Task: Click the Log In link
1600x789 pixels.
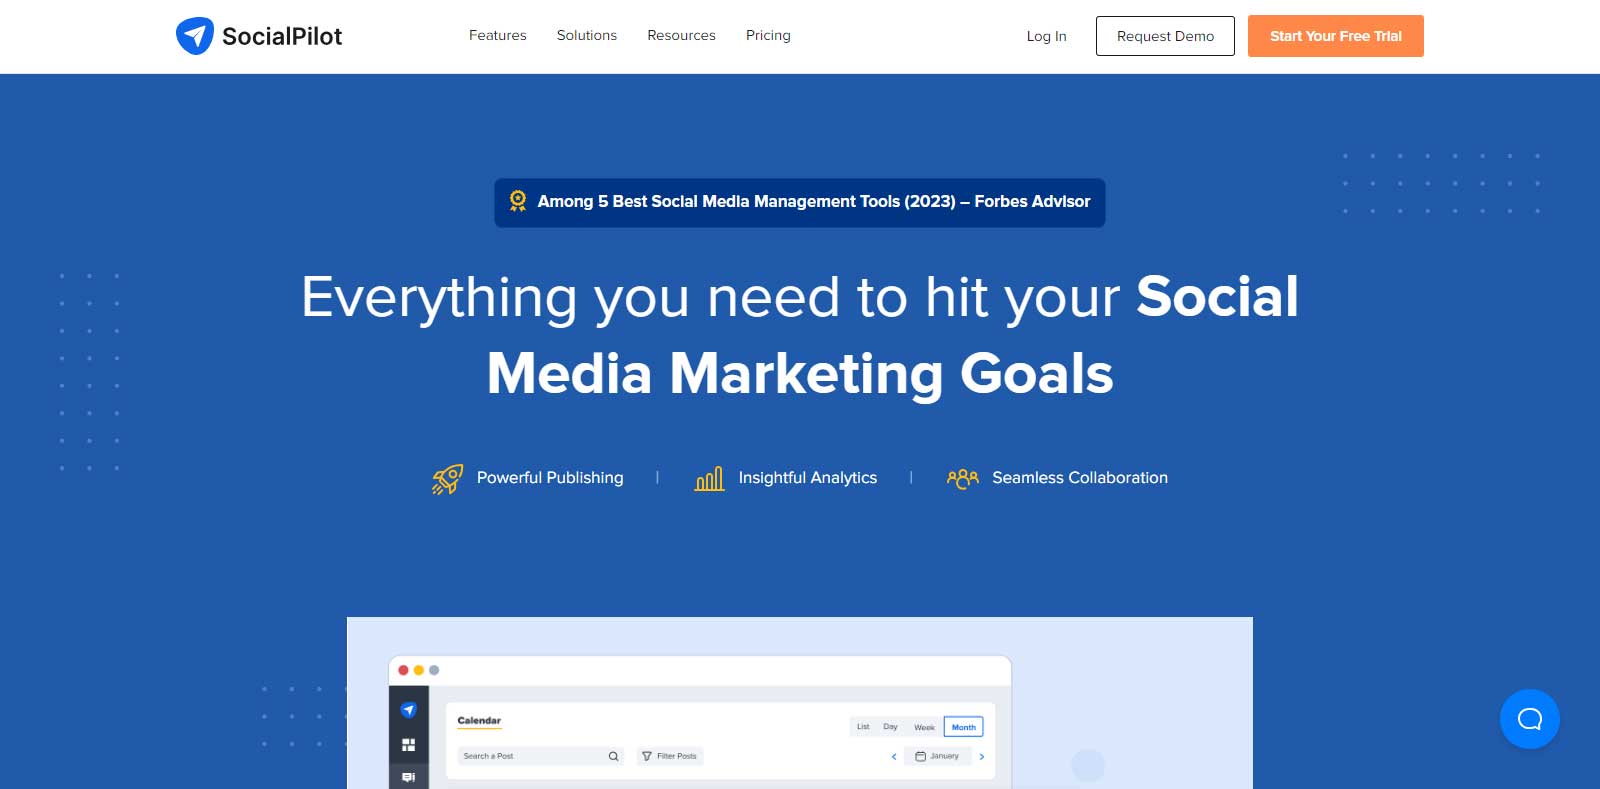Action: 1046,36
